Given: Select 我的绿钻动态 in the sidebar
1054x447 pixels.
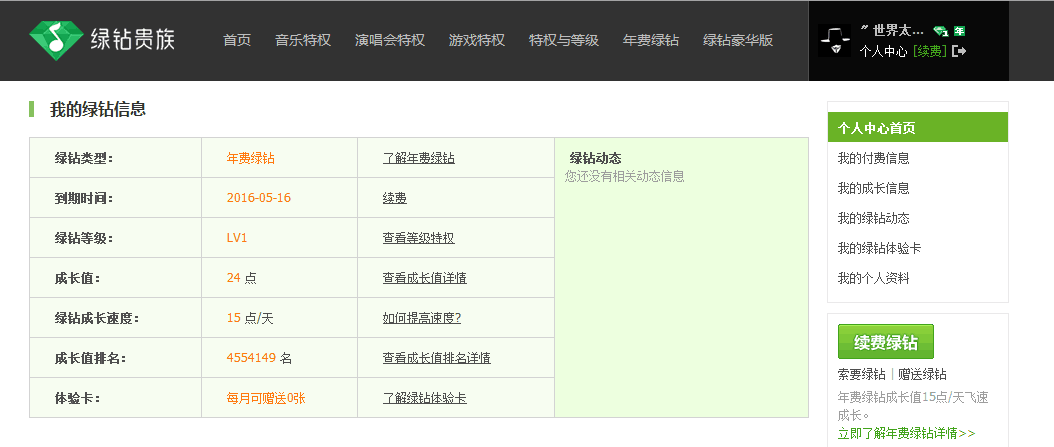Looking at the screenshot, I should (x=873, y=218).
